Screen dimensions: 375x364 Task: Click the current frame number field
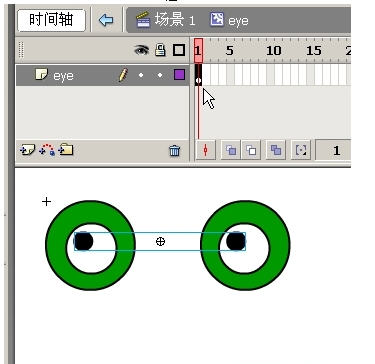pyautogui.click(x=333, y=151)
